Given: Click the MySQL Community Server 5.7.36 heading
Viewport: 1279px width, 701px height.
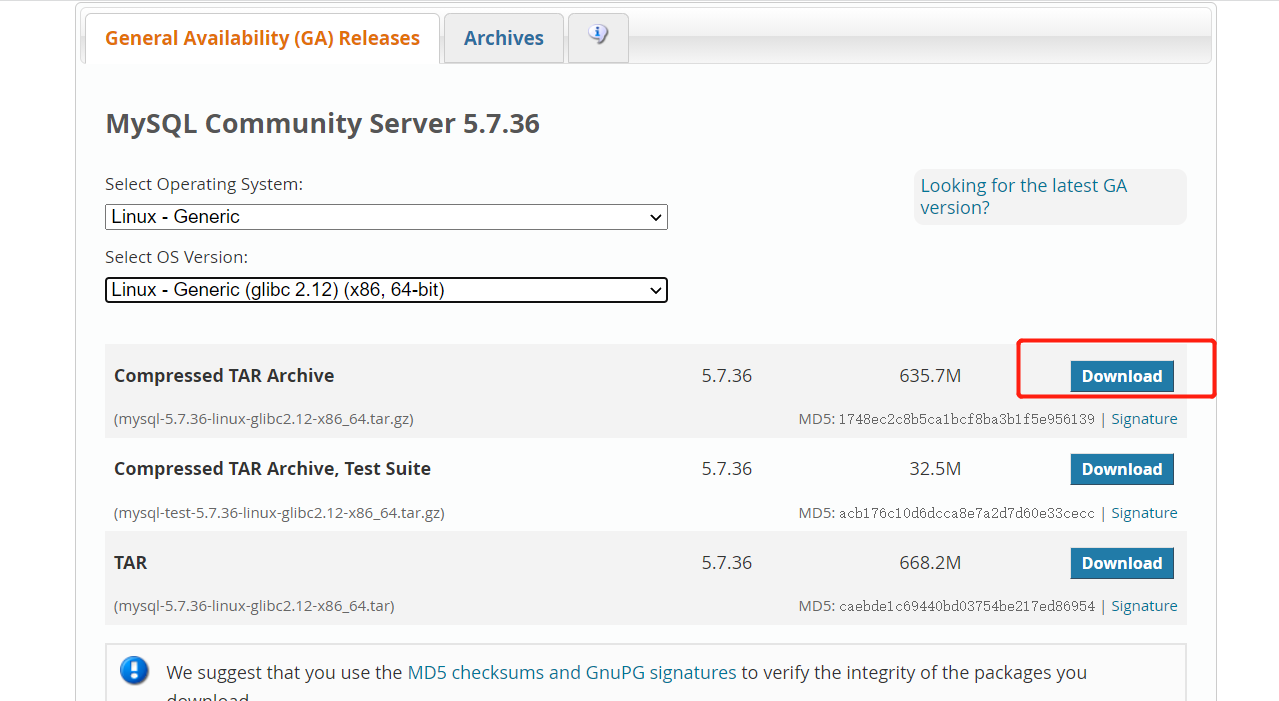Looking at the screenshot, I should pyautogui.click(x=322, y=124).
